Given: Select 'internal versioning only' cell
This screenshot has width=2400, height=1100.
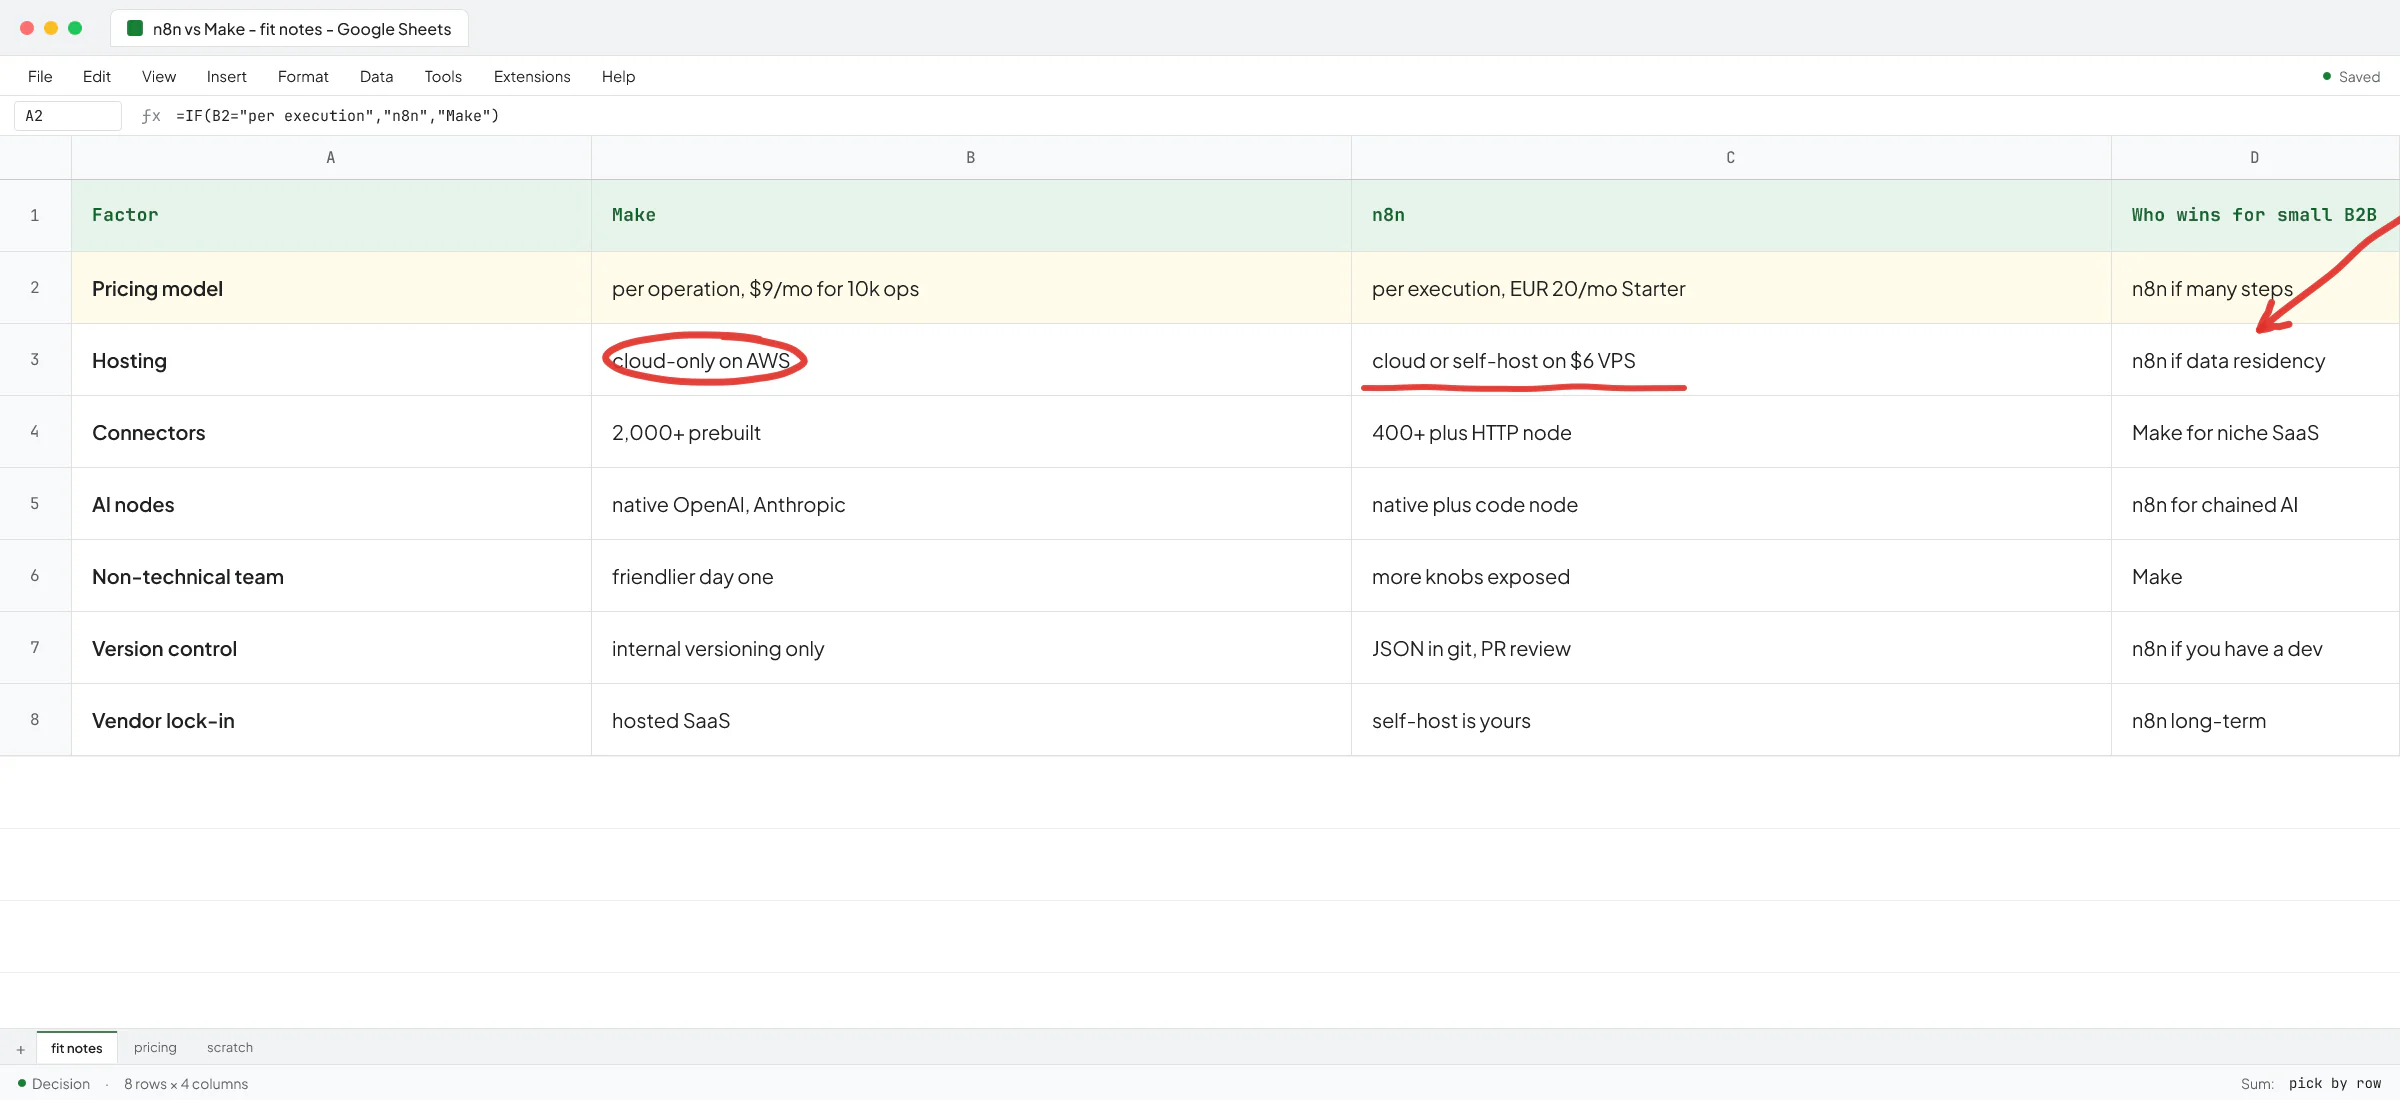Looking at the screenshot, I should click(x=971, y=648).
